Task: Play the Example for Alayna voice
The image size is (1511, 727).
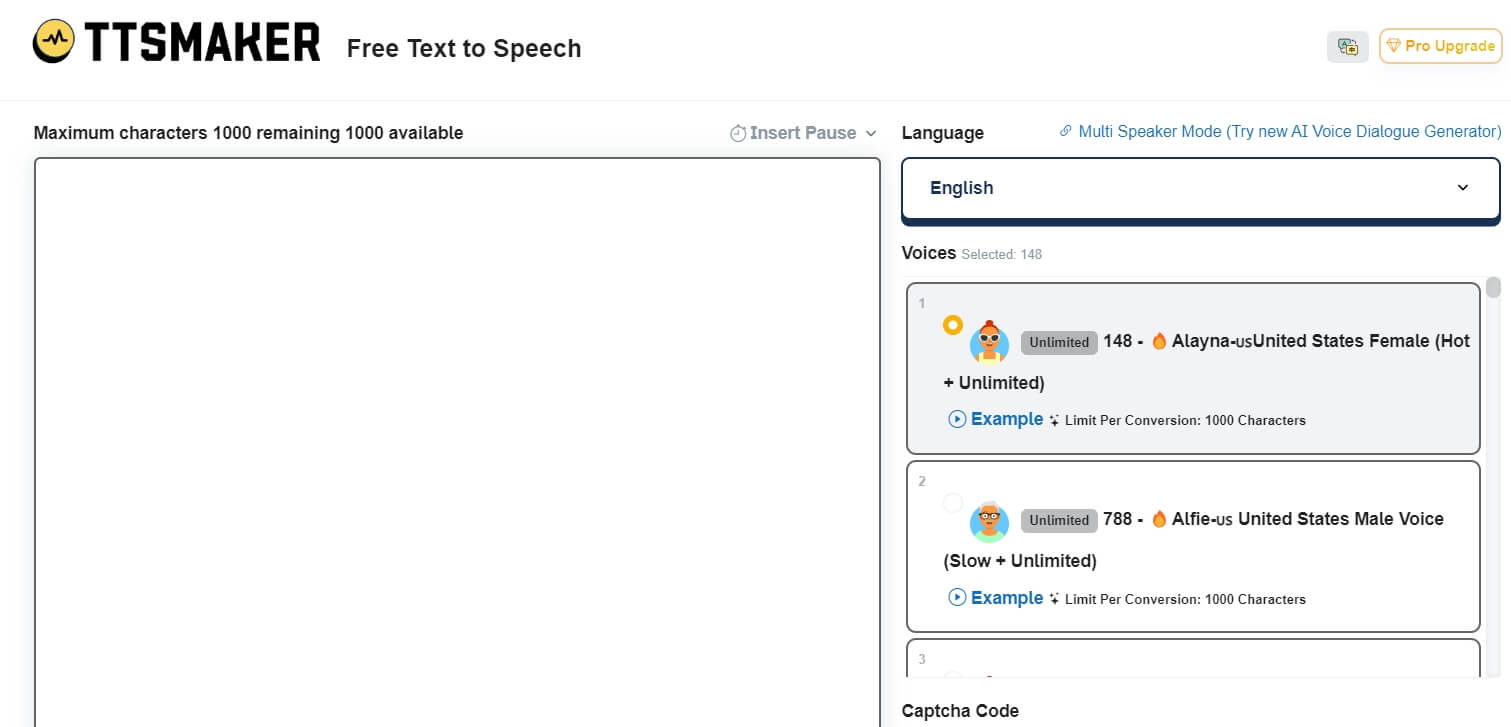Action: pos(995,419)
